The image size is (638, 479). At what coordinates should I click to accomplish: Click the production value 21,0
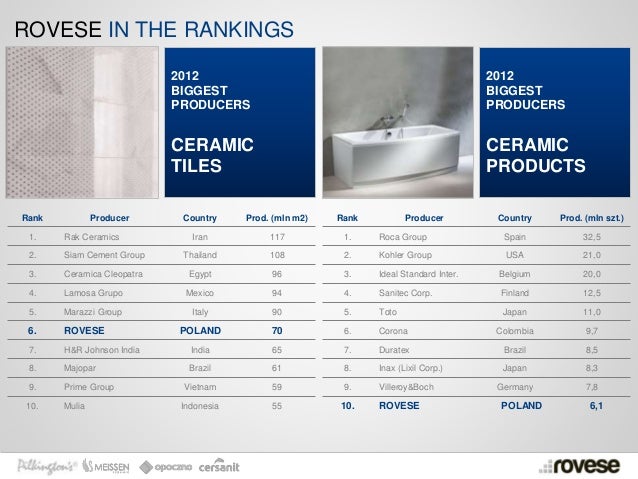[x=592, y=255]
